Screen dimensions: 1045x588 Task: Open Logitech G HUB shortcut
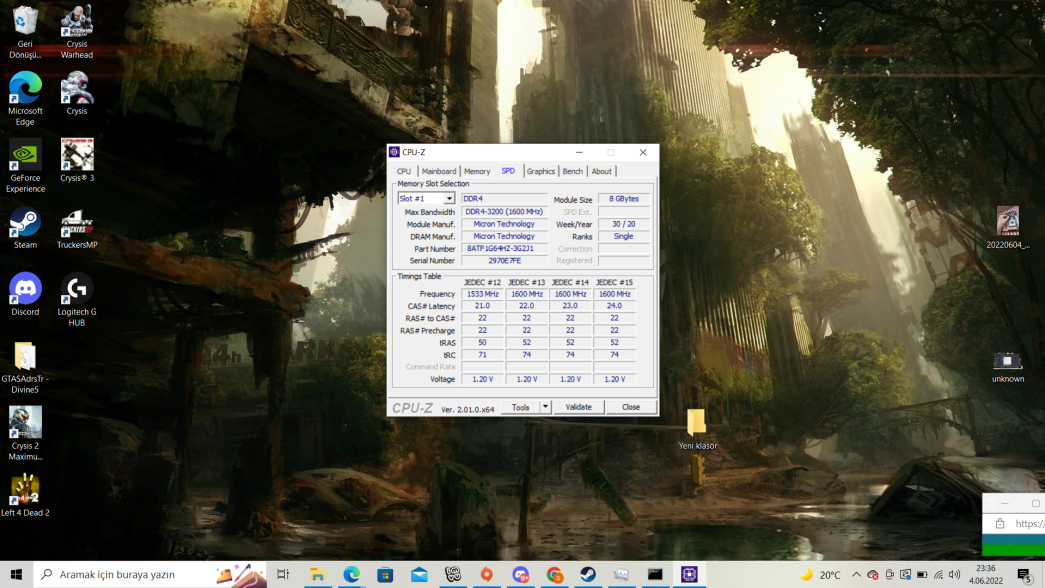[x=77, y=290]
